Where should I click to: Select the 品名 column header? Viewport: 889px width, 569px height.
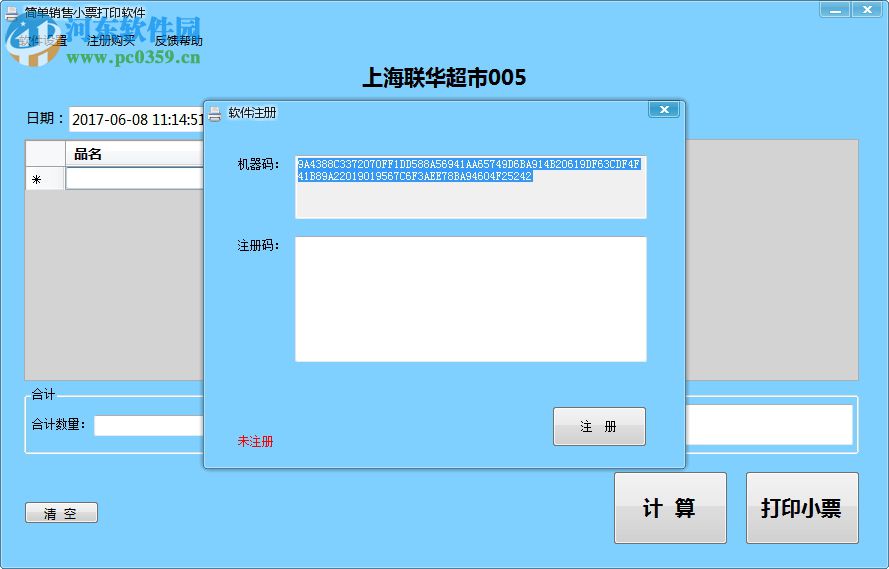tap(134, 154)
